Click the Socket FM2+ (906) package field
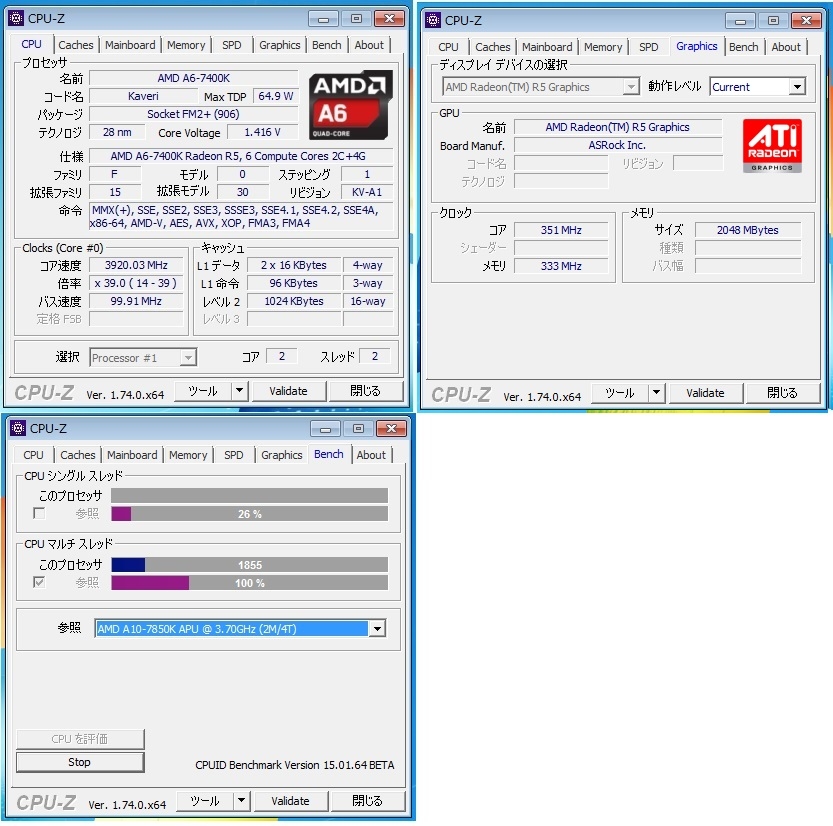This screenshot has width=833, height=826. pyautogui.click(x=194, y=114)
